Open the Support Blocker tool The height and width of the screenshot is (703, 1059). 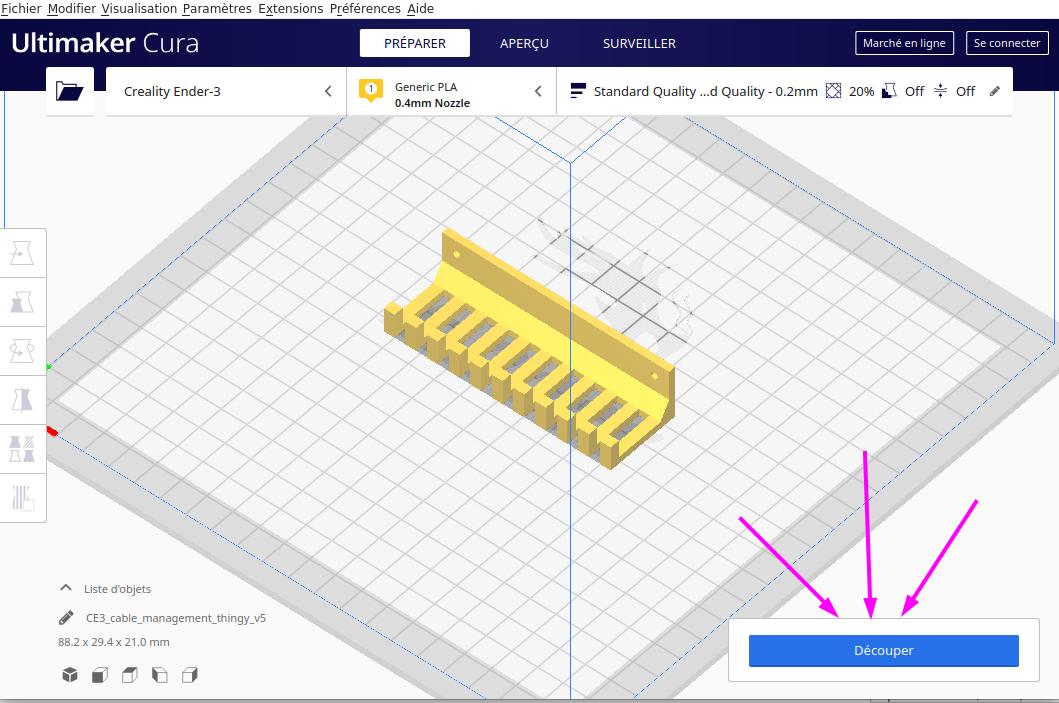[22, 498]
